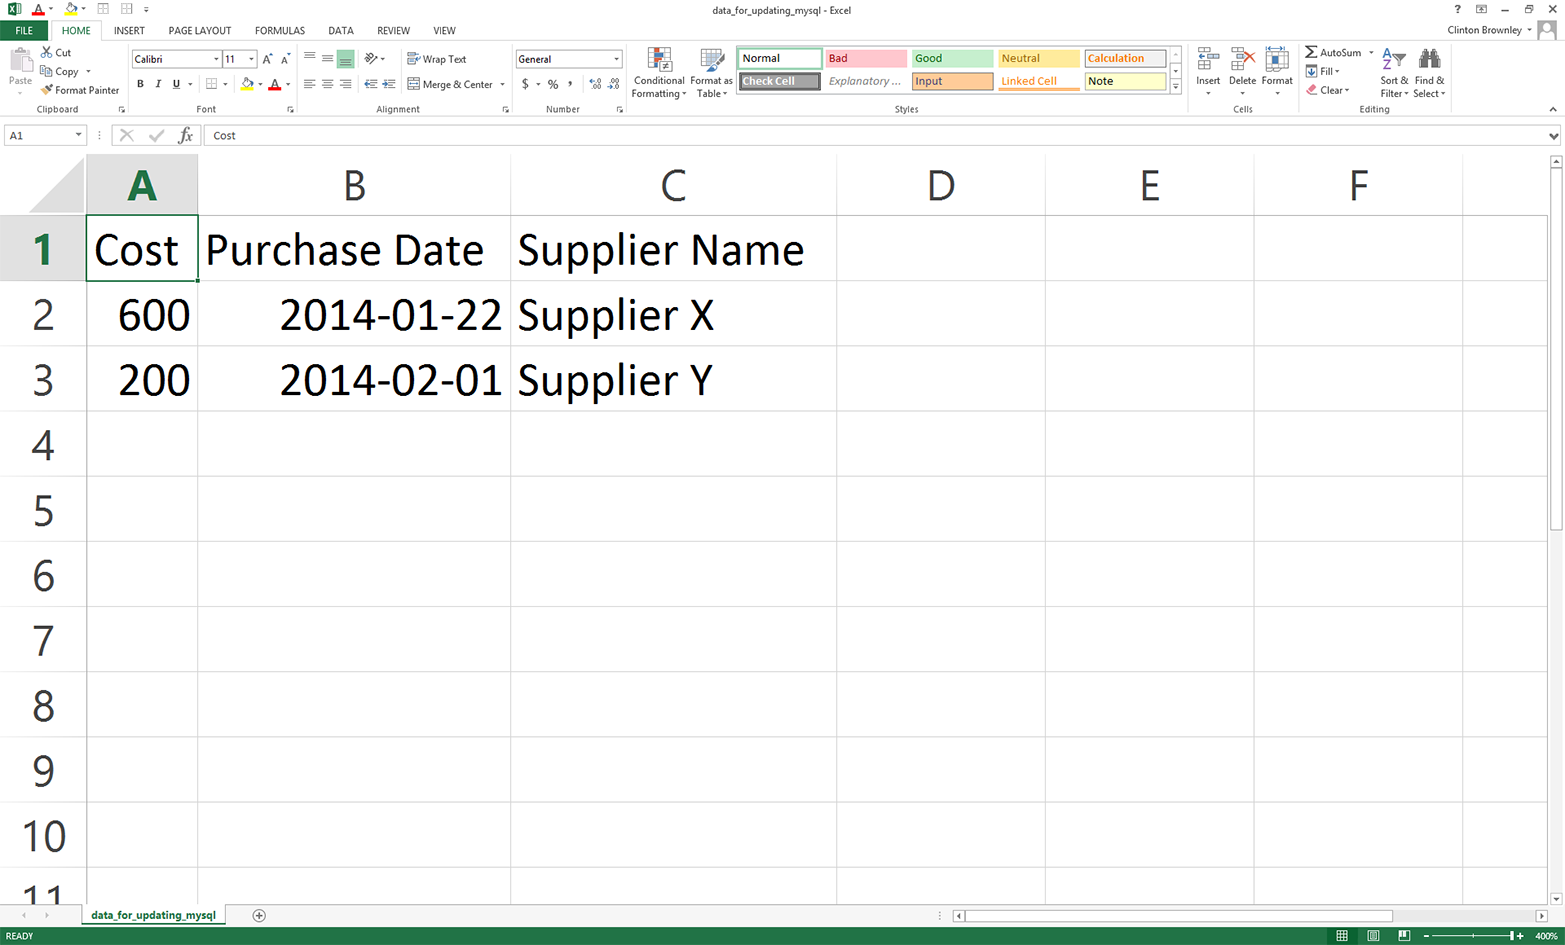Open the Fill Color dropdown arrow

click(x=260, y=84)
